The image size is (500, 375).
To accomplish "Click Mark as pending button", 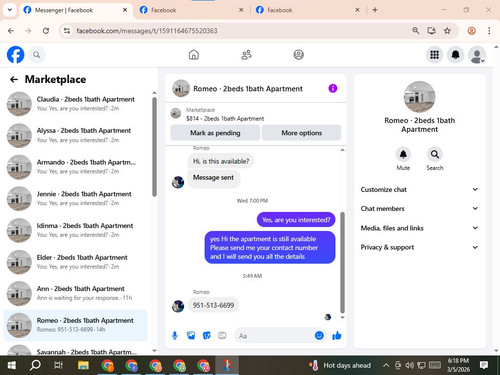I will pos(215,133).
